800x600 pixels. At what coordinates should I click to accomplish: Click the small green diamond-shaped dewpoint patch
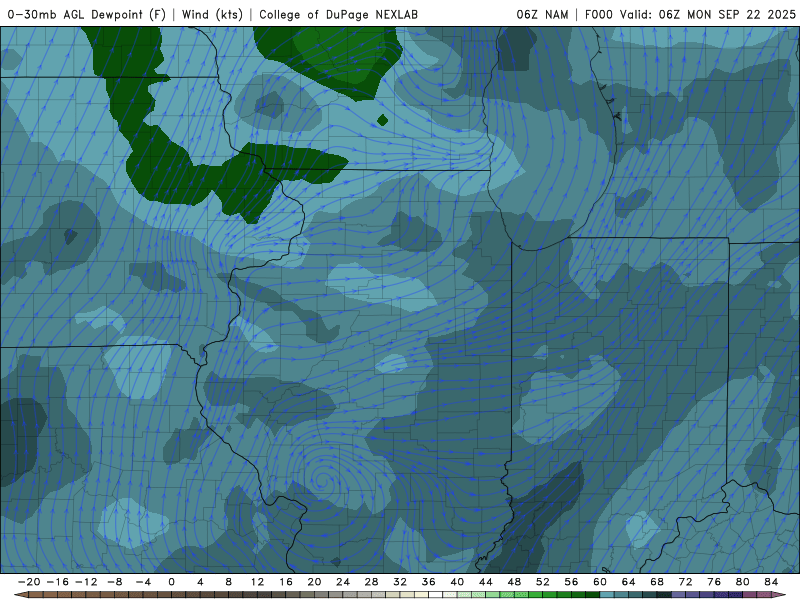coord(383,120)
